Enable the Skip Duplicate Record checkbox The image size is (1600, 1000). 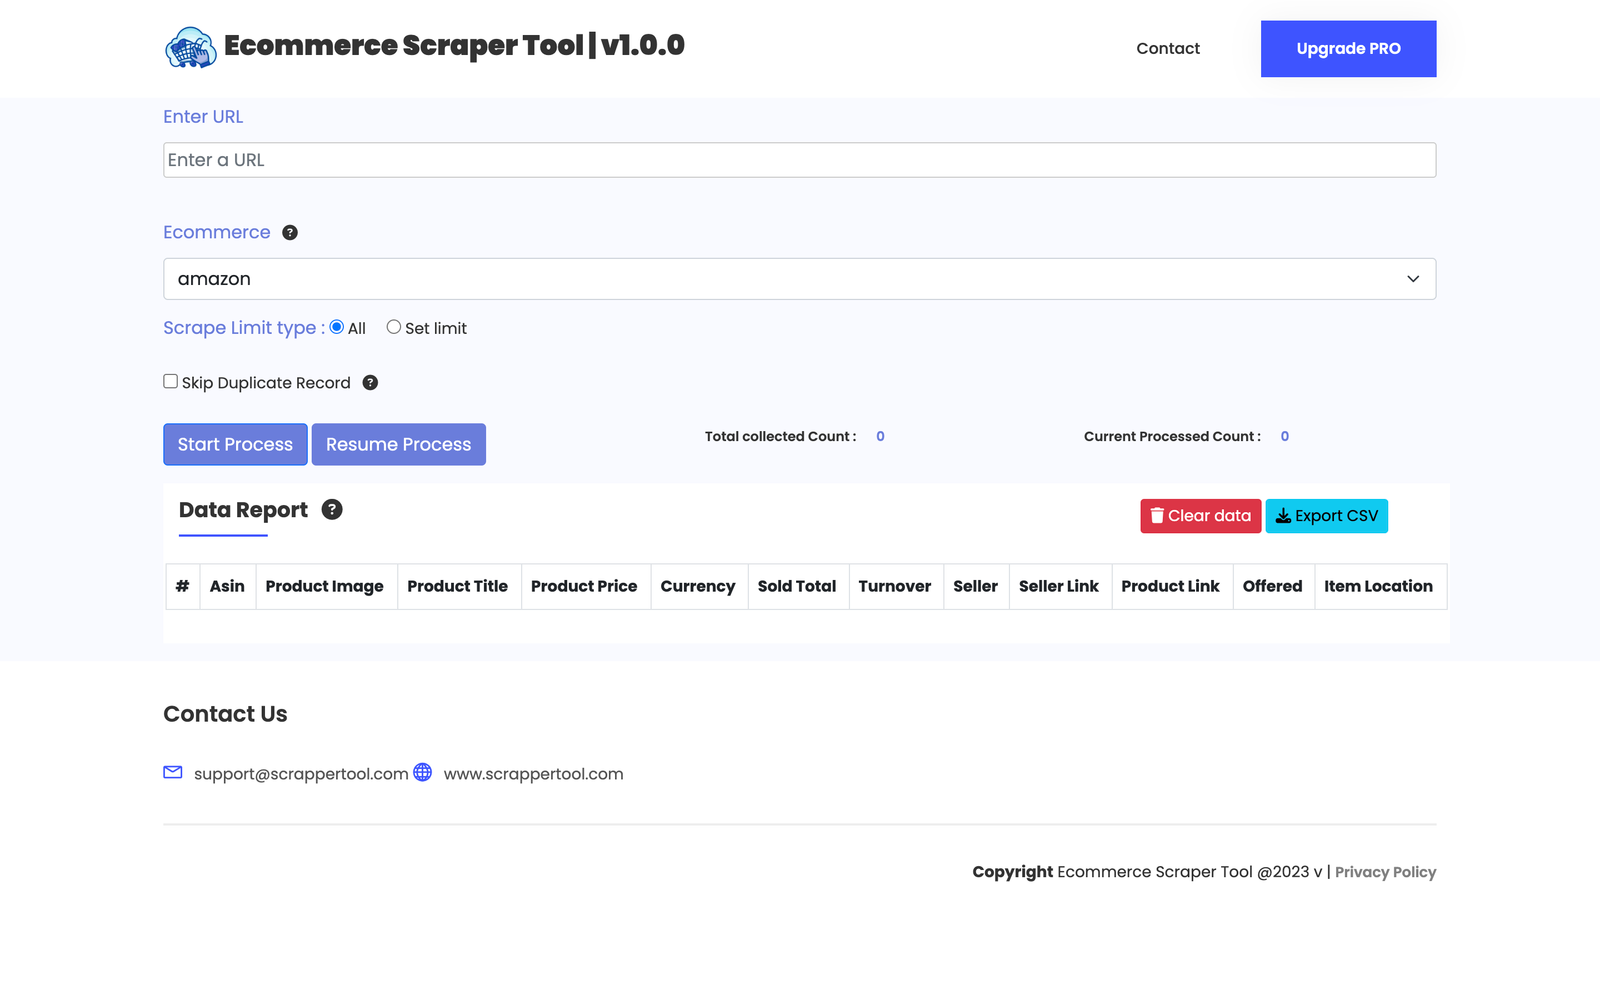(171, 381)
